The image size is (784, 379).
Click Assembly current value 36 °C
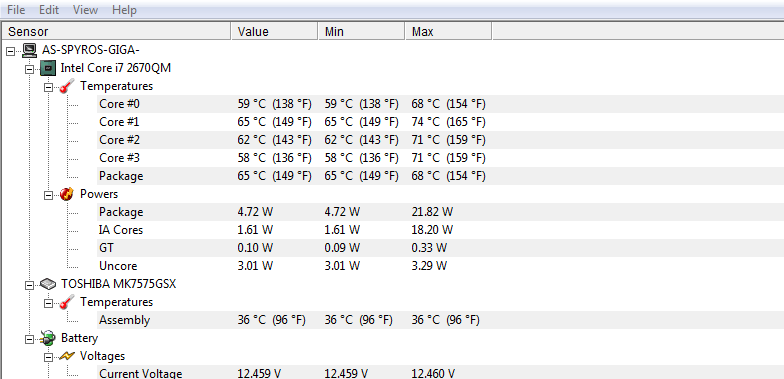272,320
